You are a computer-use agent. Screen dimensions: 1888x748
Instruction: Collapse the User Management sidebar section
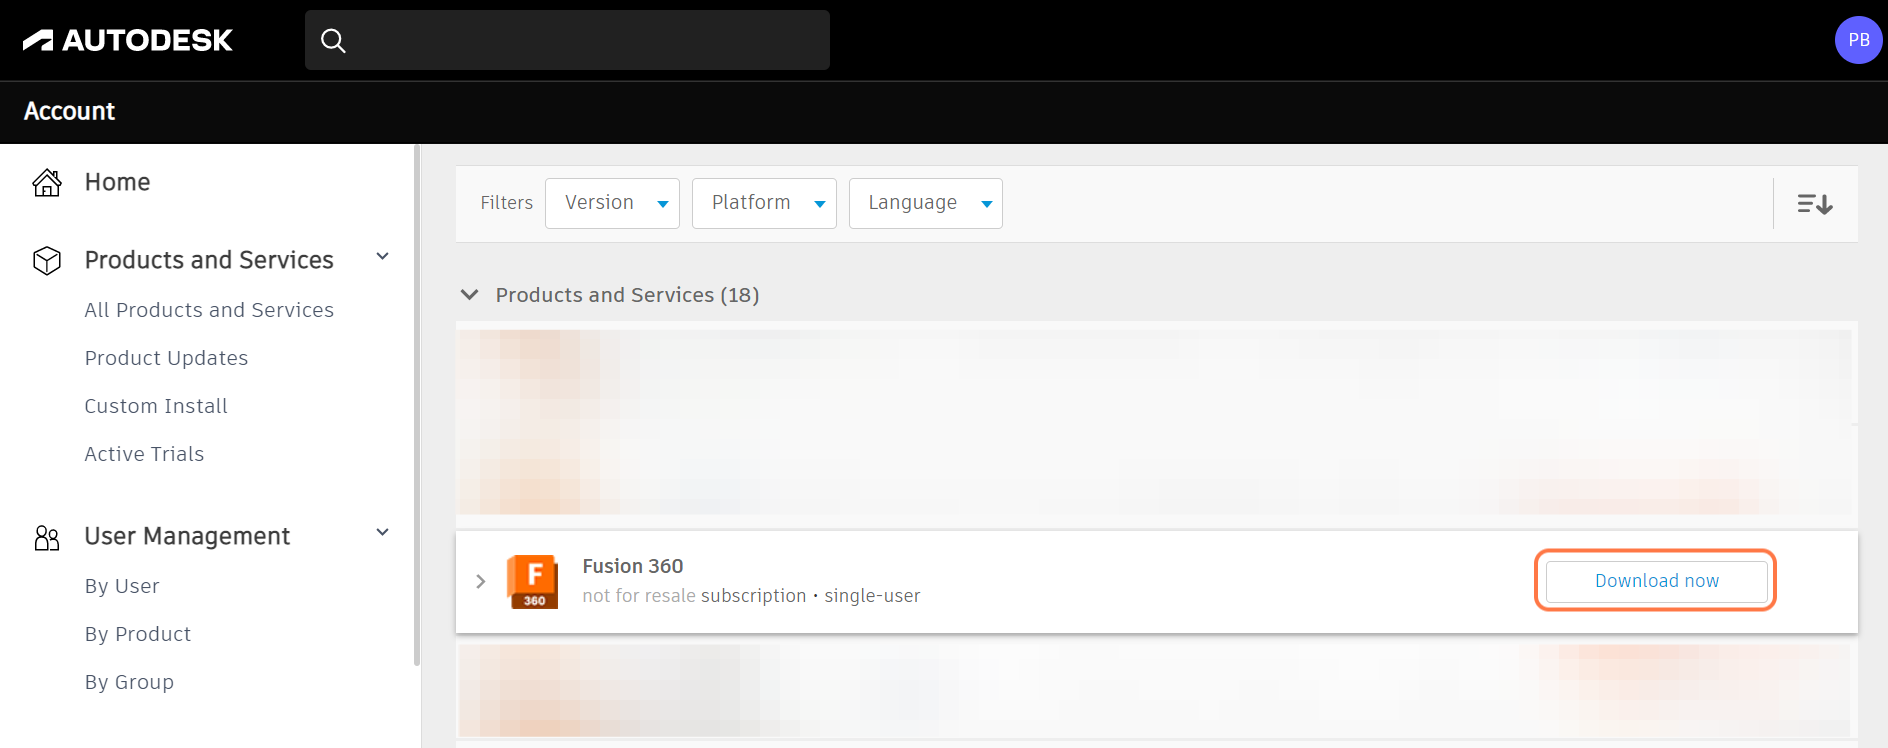pos(382,533)
